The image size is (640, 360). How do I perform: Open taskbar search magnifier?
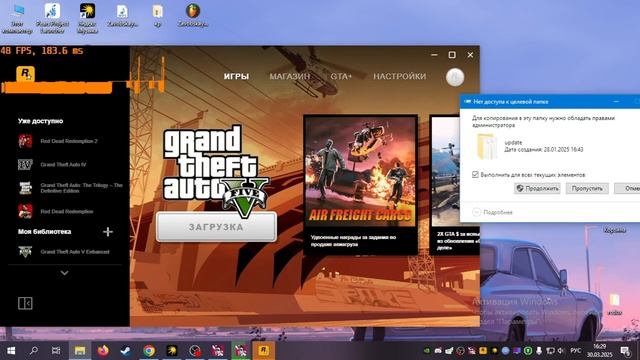coord(34,350)
